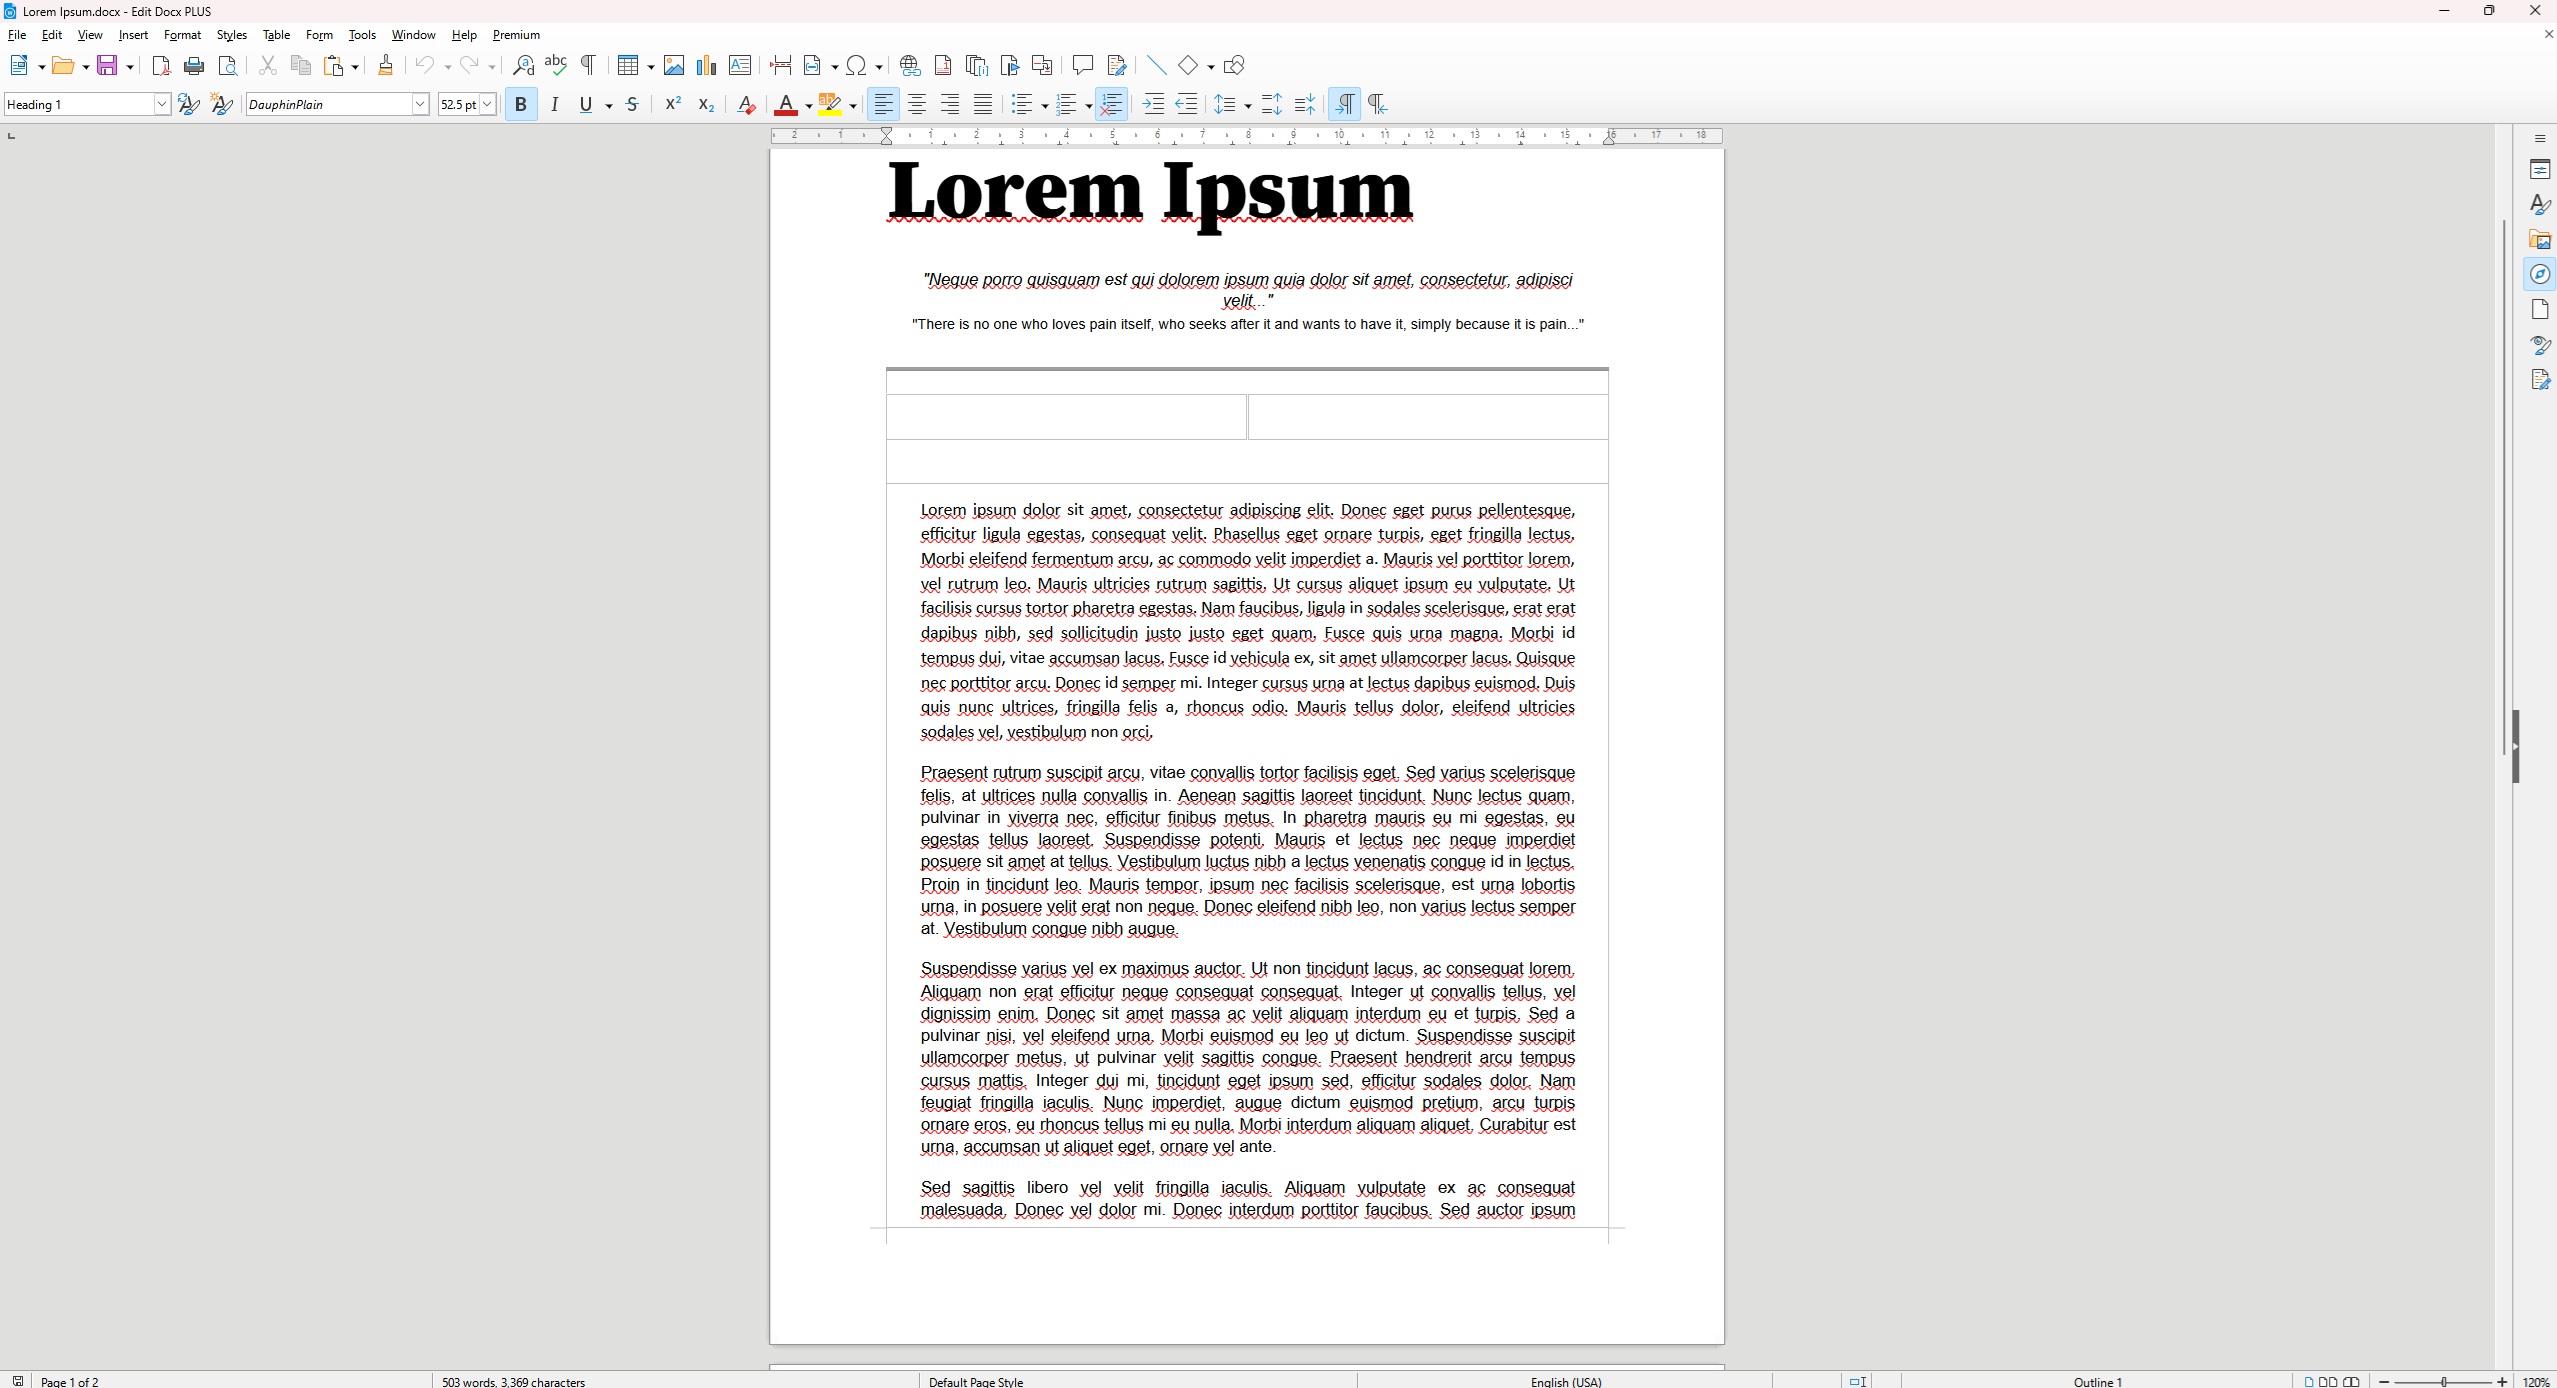Increase paragraph spacing
This screenshot has width=2557, height=1388.
tap(1272, 105)
